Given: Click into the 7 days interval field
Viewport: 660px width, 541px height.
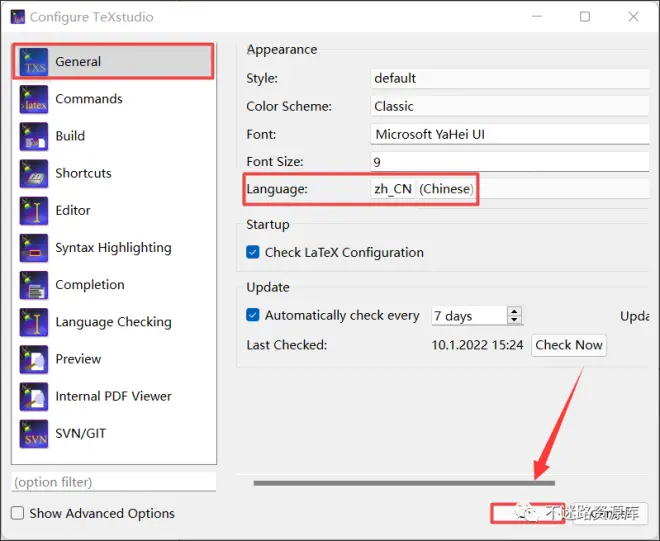Looking at the screenshot, I should 469,316.
